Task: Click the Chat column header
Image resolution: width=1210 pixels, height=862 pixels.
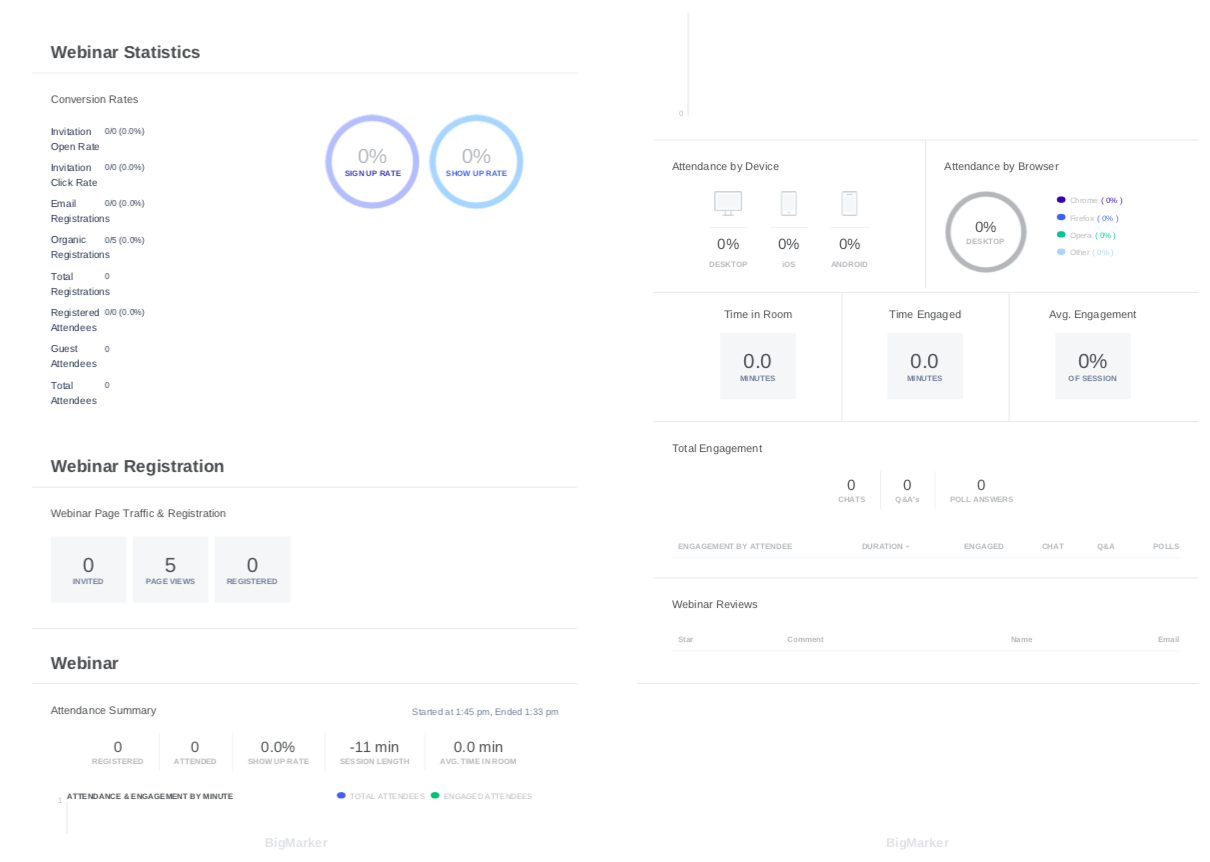Action: (x=1053, y=547)
